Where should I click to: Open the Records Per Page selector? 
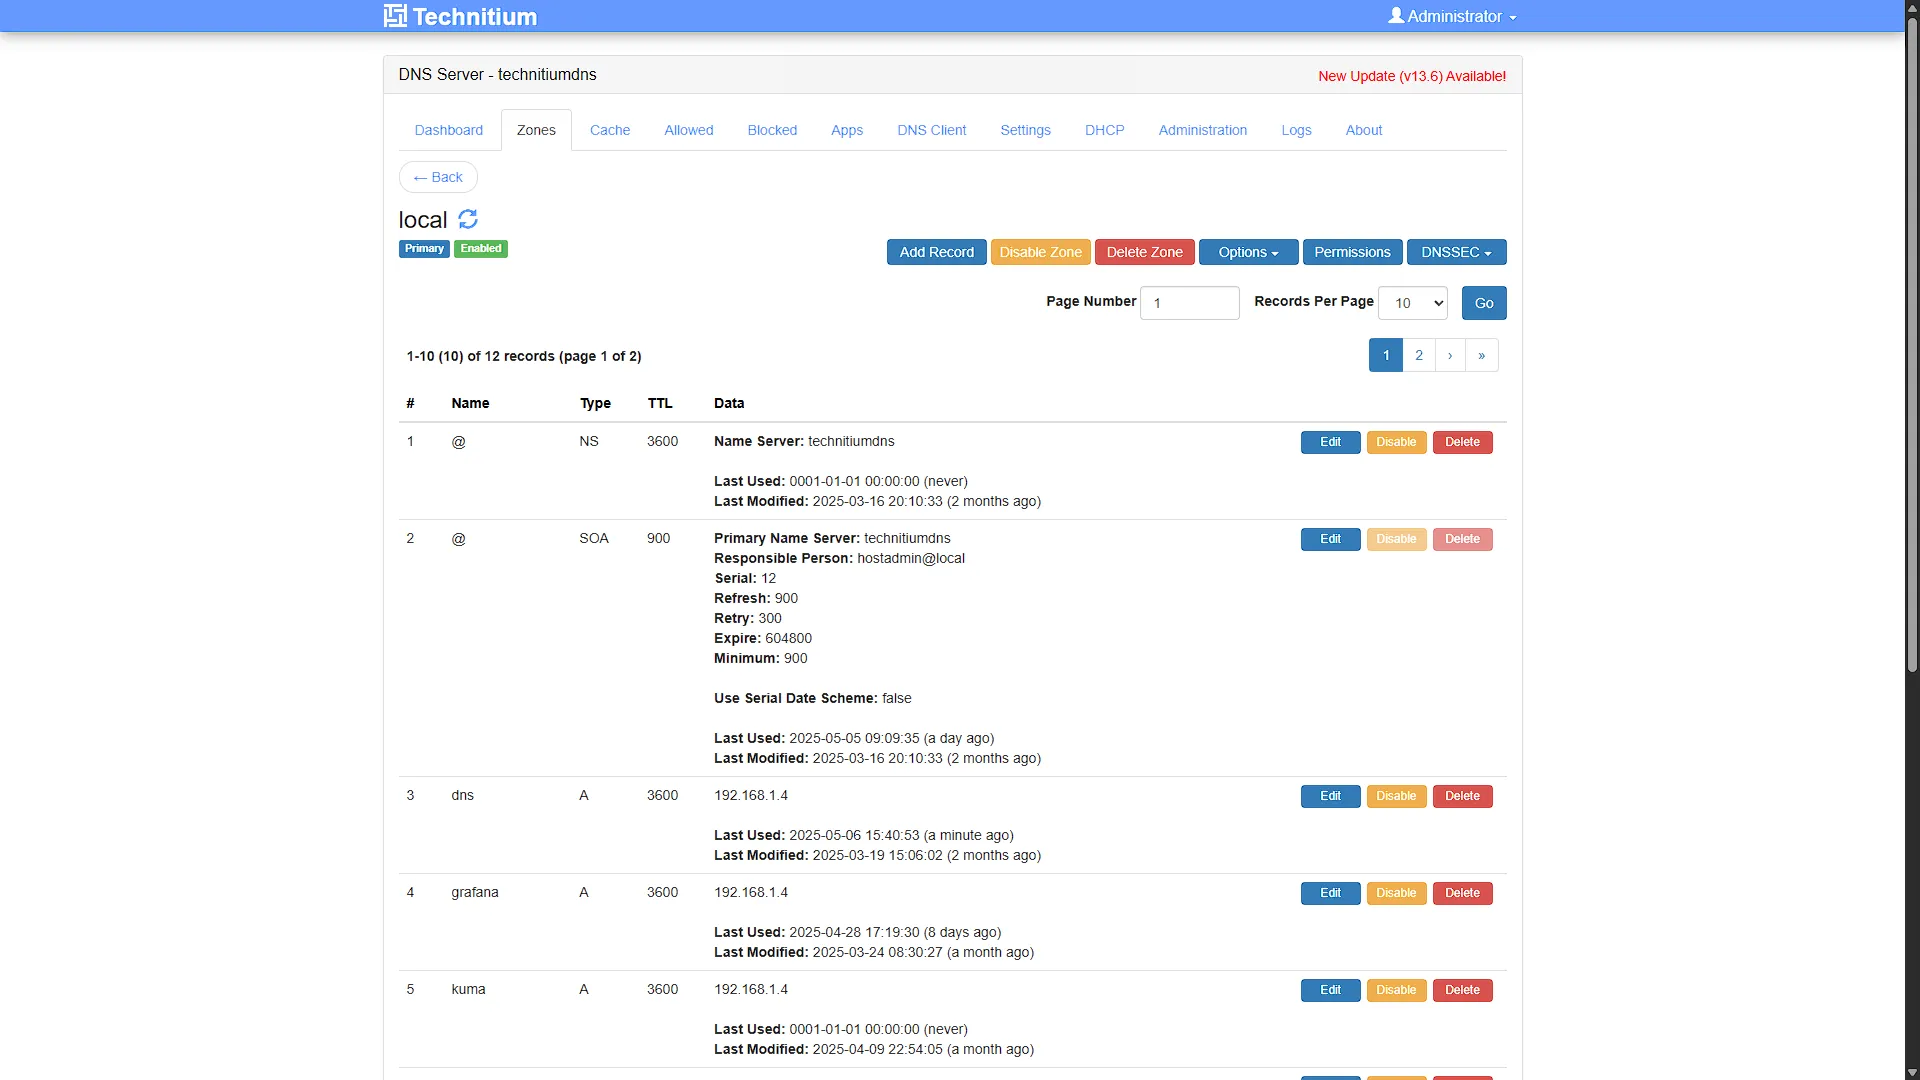point(1413,303)
